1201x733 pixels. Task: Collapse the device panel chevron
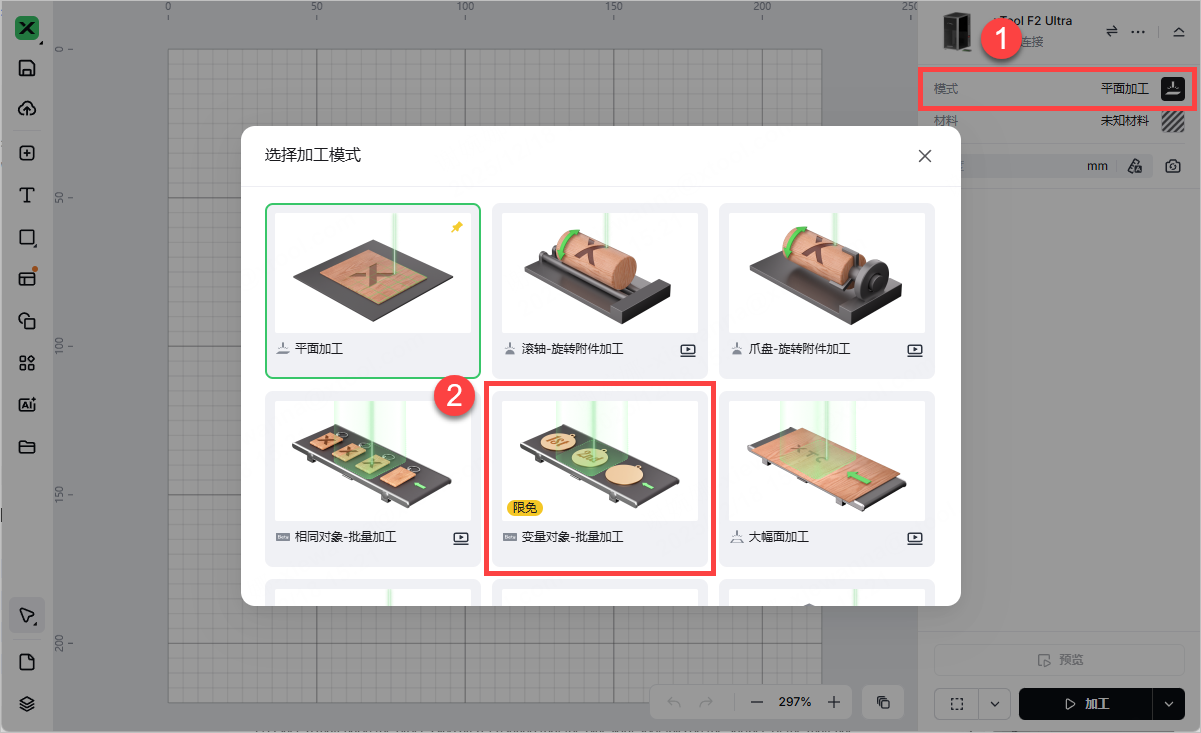click(1179, 32)
